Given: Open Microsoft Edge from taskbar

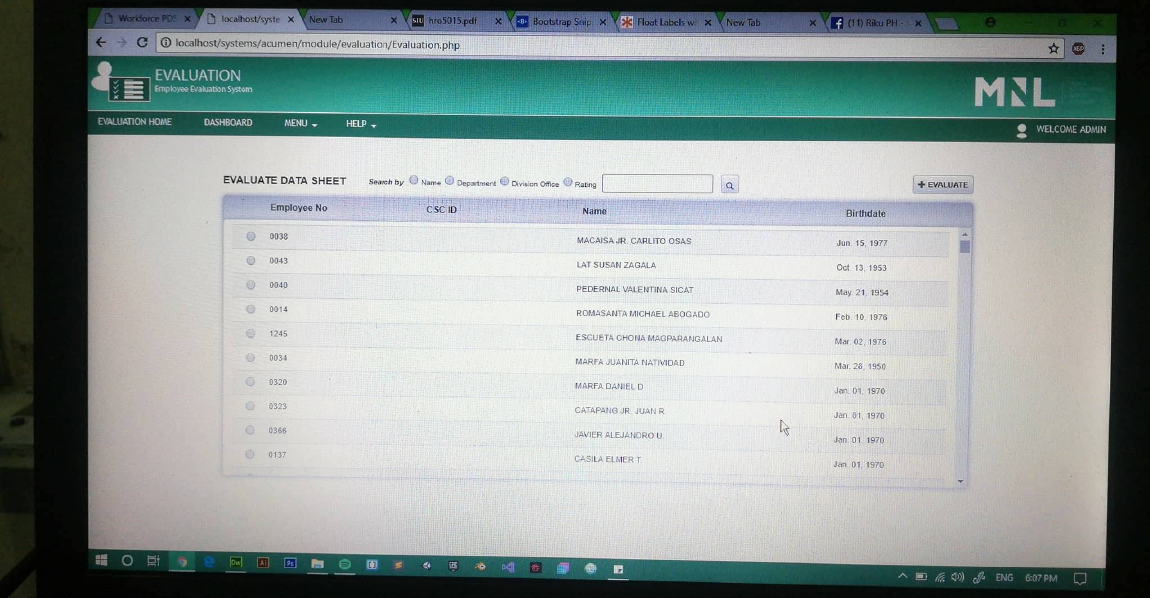Looking at the screenshot, I should [209, 561].
